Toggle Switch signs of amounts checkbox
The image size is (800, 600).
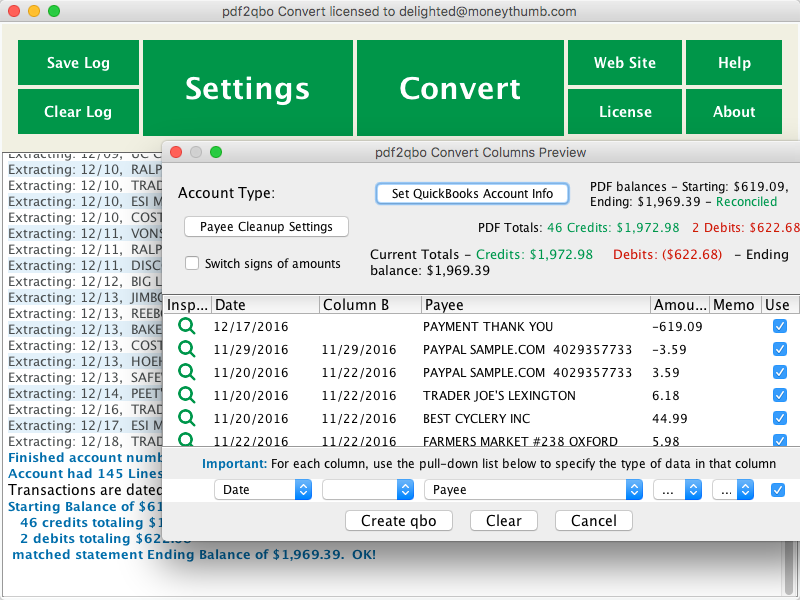click(192, 264)
